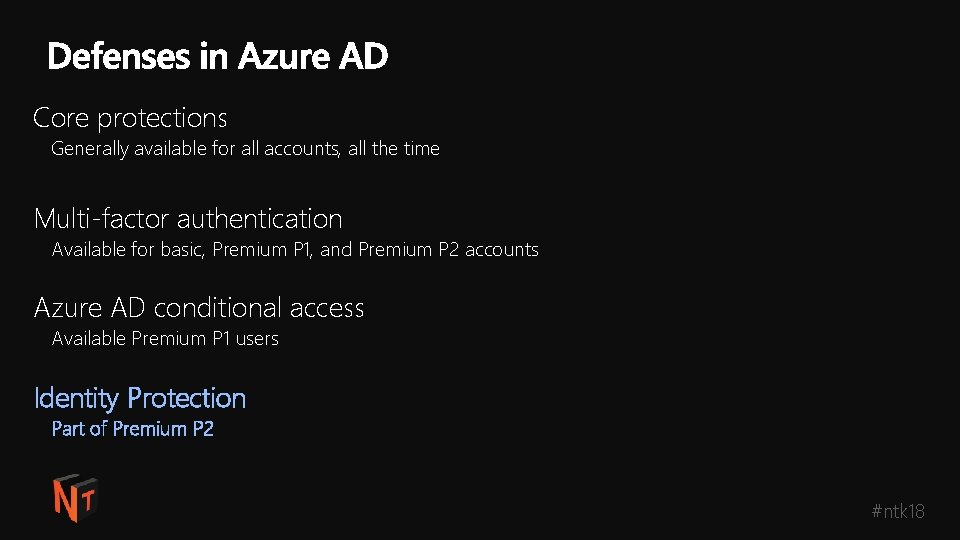Click the word "Defenses" in the title
Image resolution: width=960 pixels, height=540 pixels.
tap(119, 56)
